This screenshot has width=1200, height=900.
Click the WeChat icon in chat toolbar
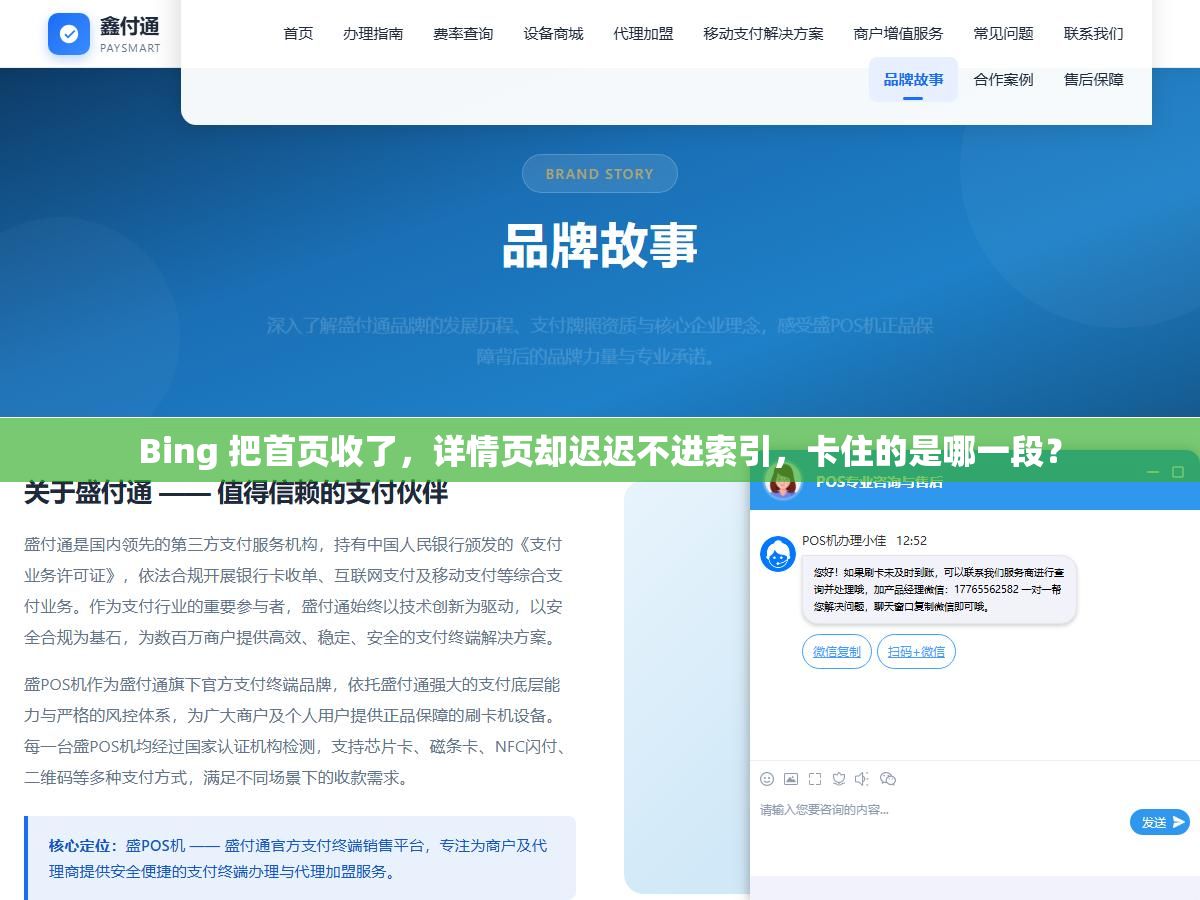(888, 778)
